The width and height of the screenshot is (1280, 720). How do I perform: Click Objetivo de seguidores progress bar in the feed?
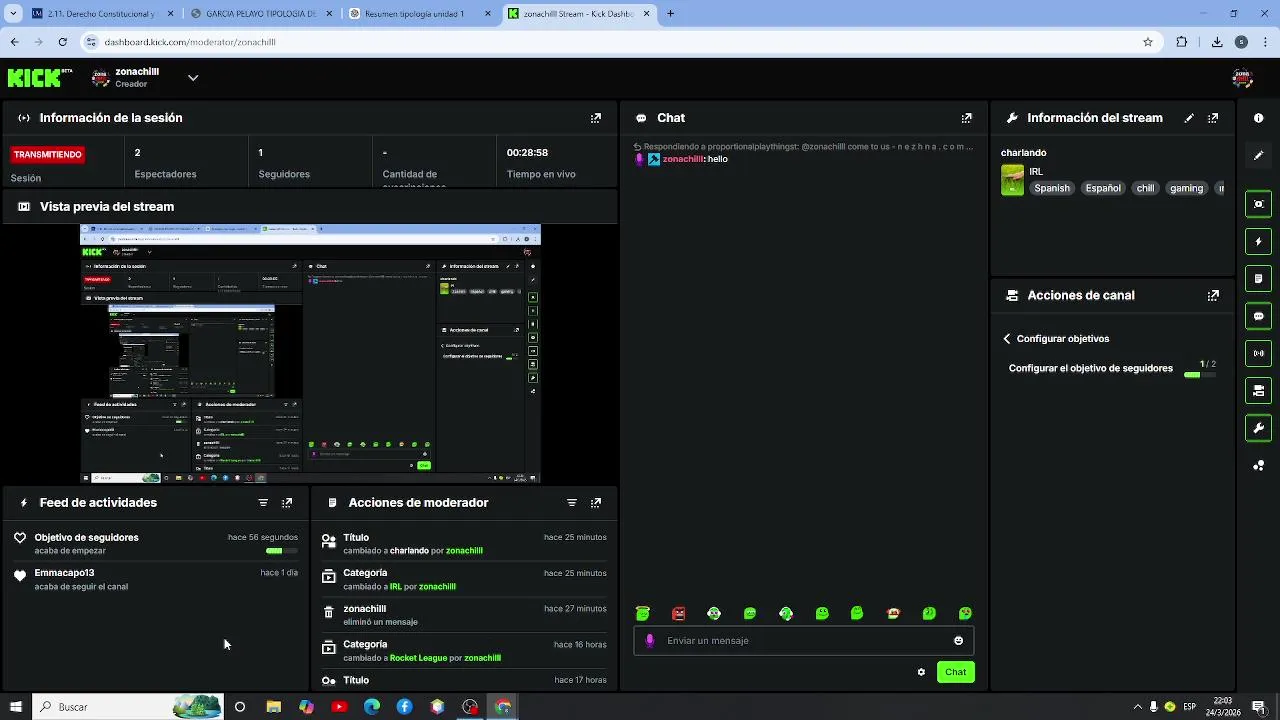281,551
